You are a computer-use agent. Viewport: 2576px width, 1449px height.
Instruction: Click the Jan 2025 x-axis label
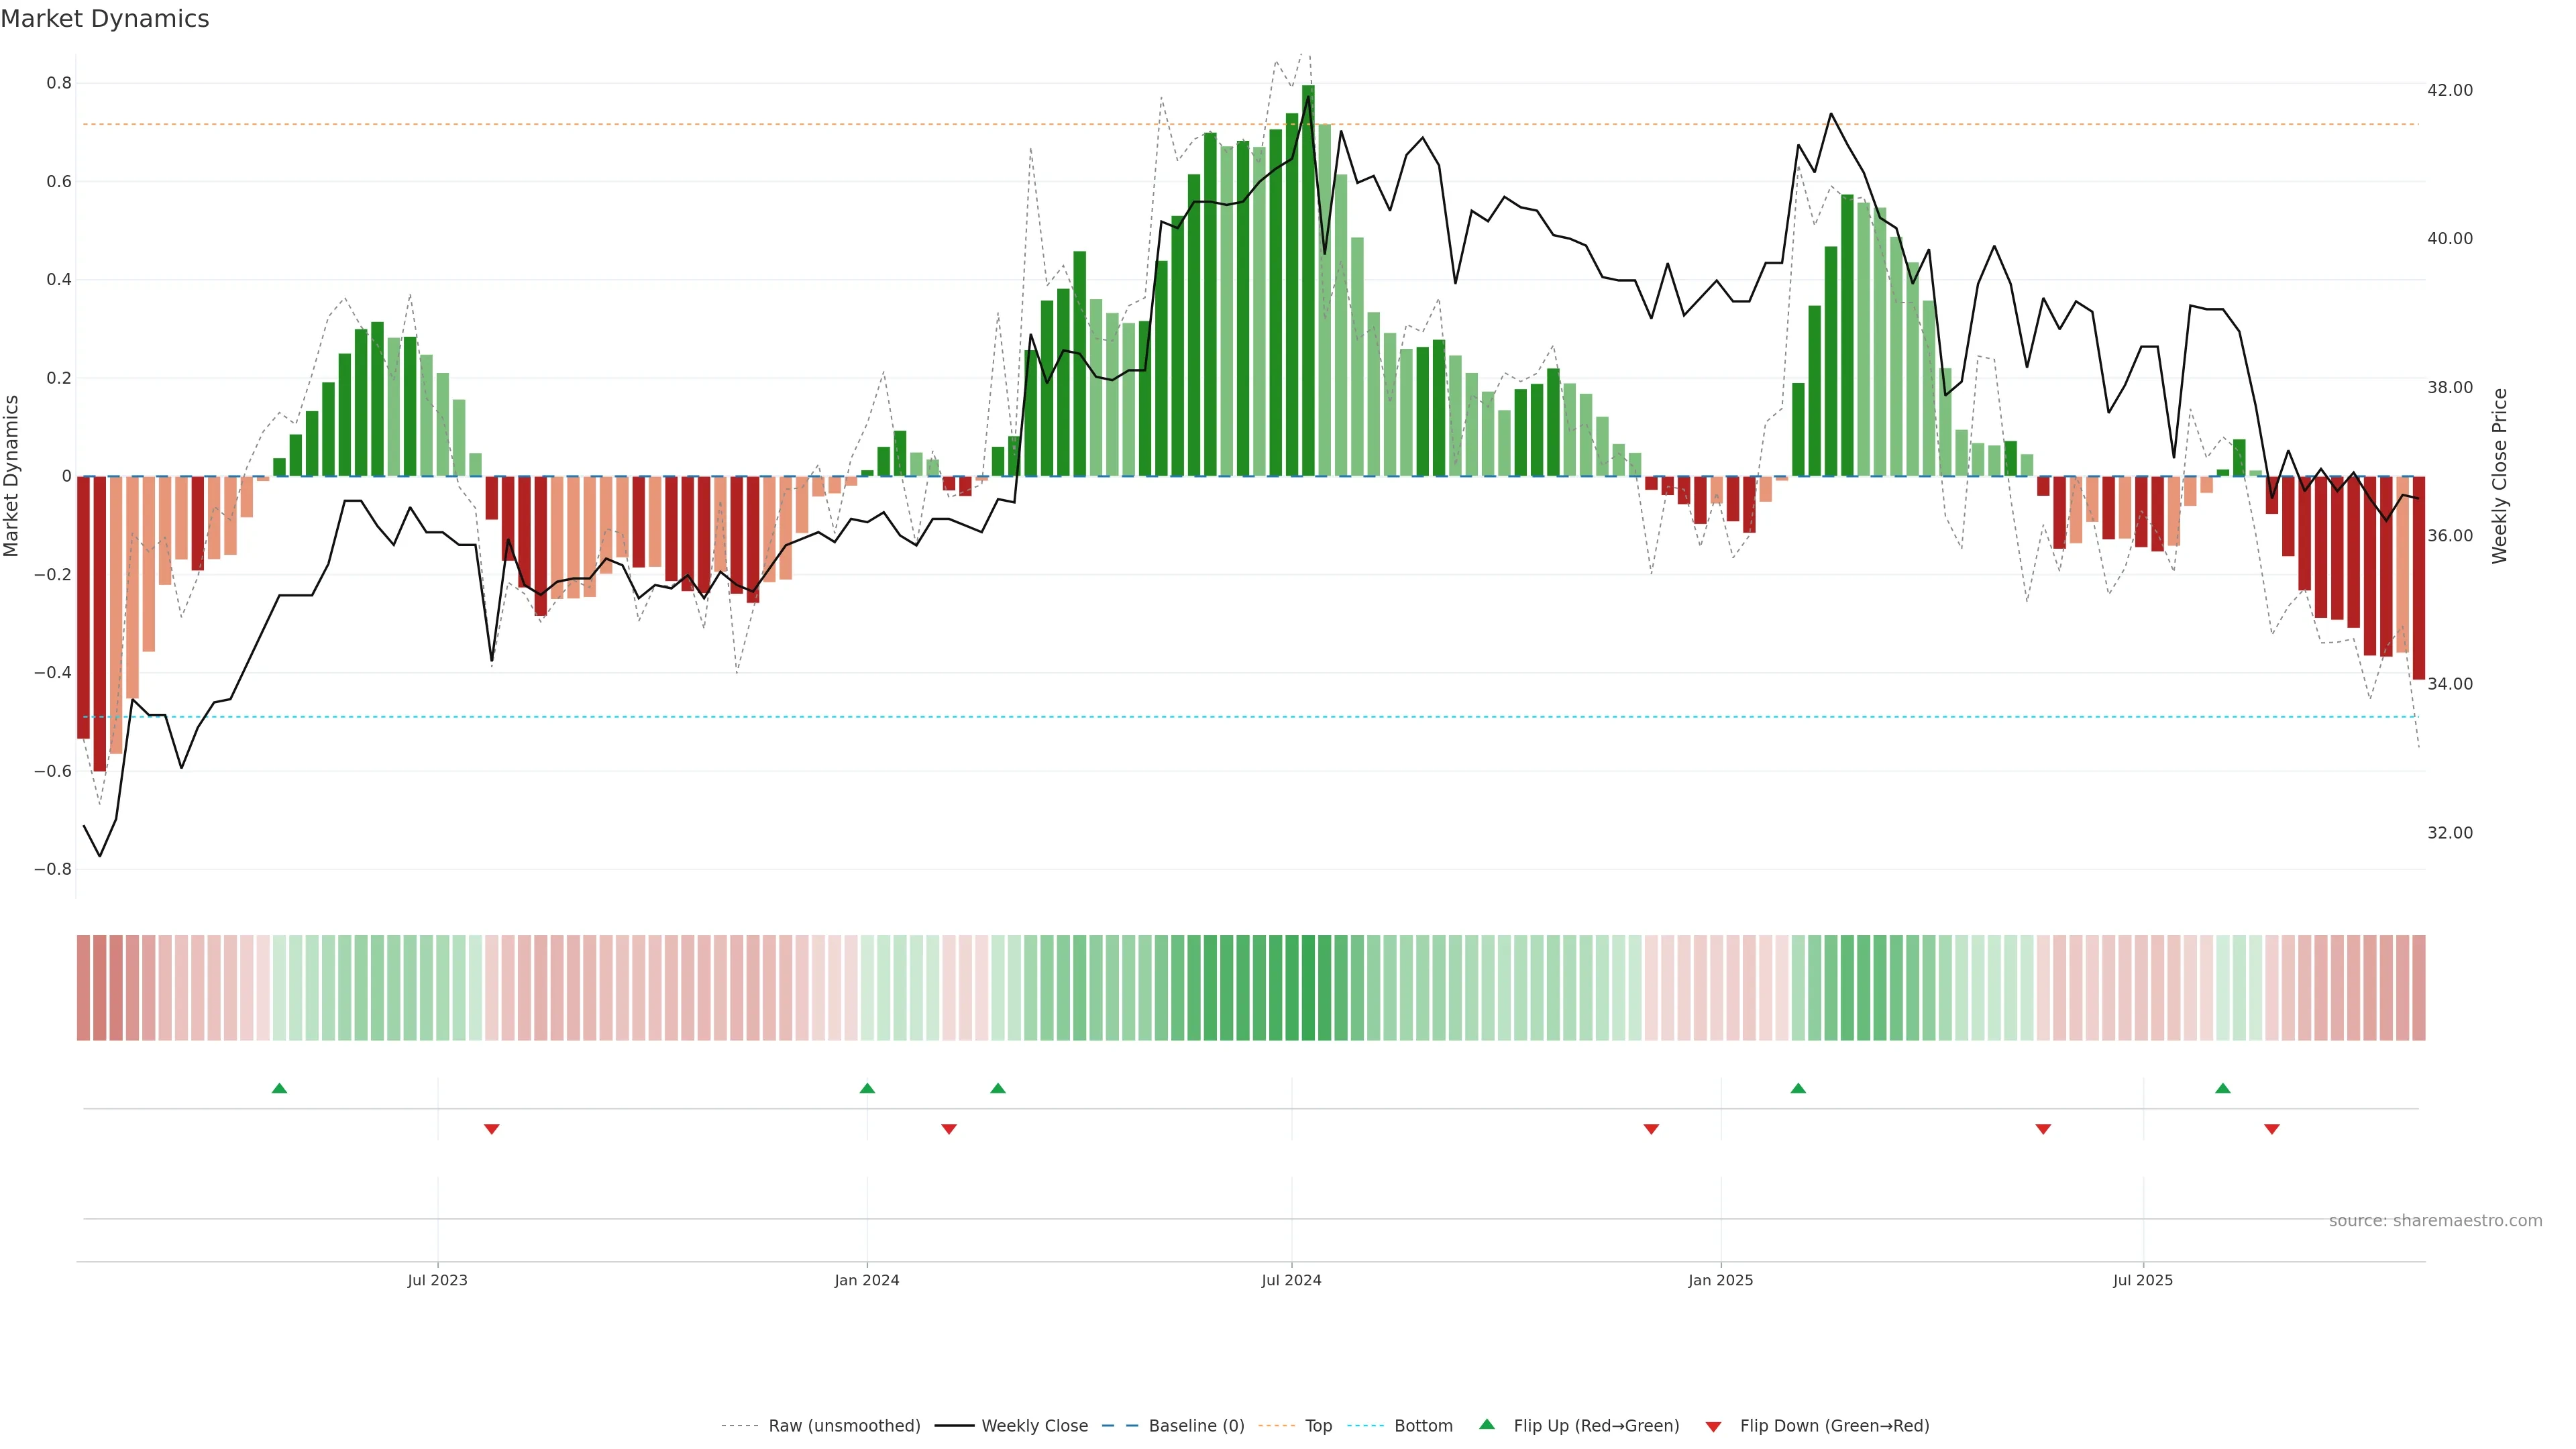pos(1720,1280)
